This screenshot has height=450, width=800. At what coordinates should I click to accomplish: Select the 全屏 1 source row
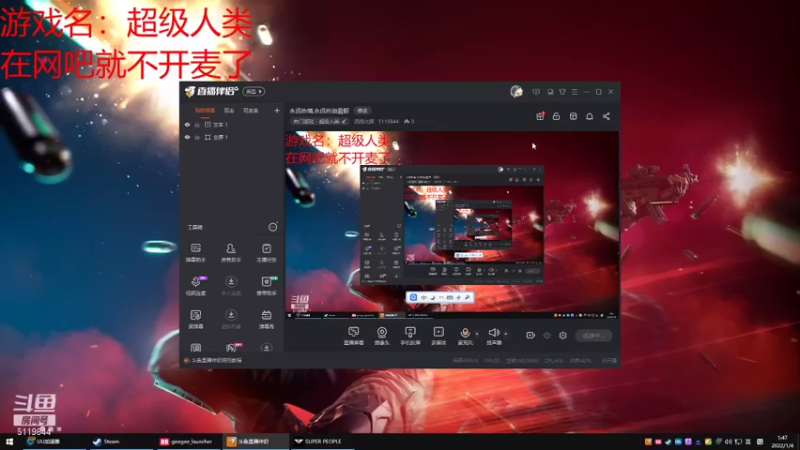232,137
